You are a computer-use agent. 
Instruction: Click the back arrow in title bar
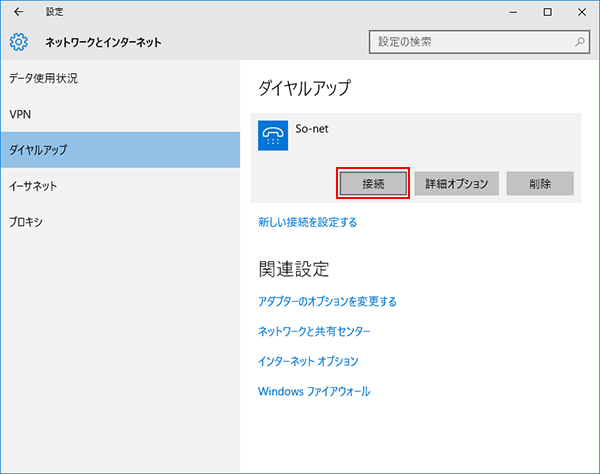tap(18, 12)
